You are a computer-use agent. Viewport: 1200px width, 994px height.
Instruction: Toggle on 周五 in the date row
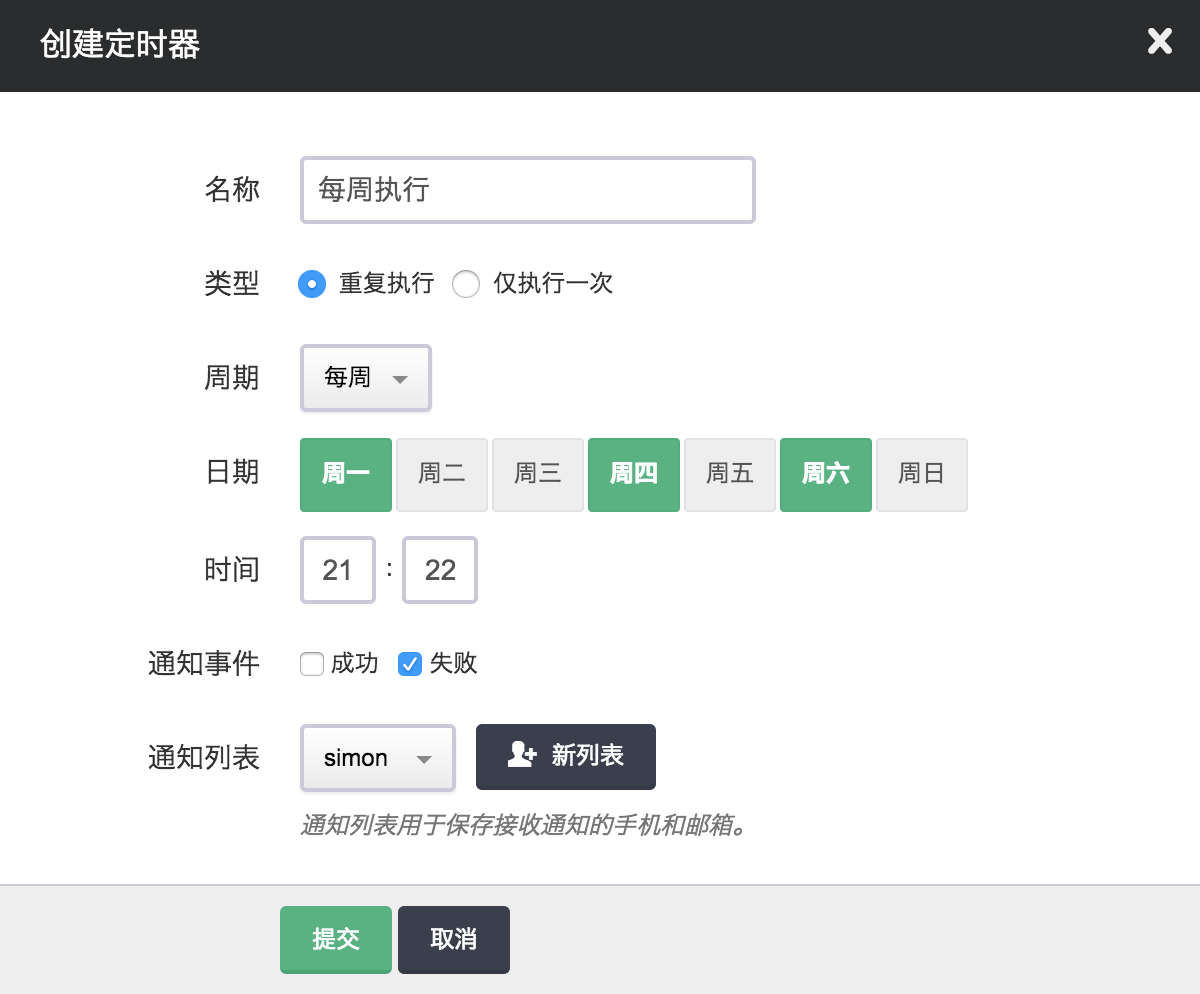pyautogui.click(x=730, y=474)
